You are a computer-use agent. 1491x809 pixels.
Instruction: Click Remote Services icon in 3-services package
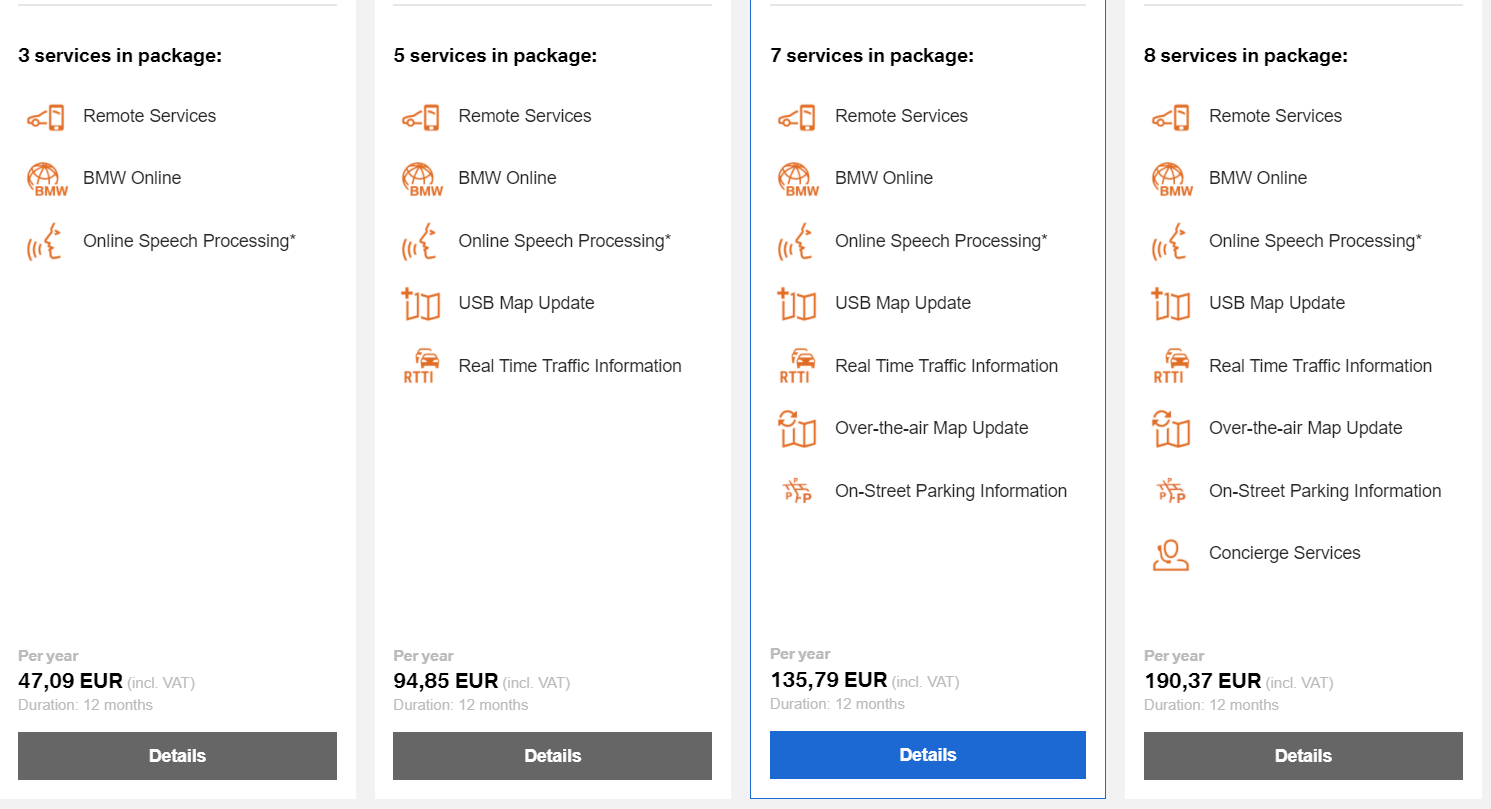pos(45,117)
